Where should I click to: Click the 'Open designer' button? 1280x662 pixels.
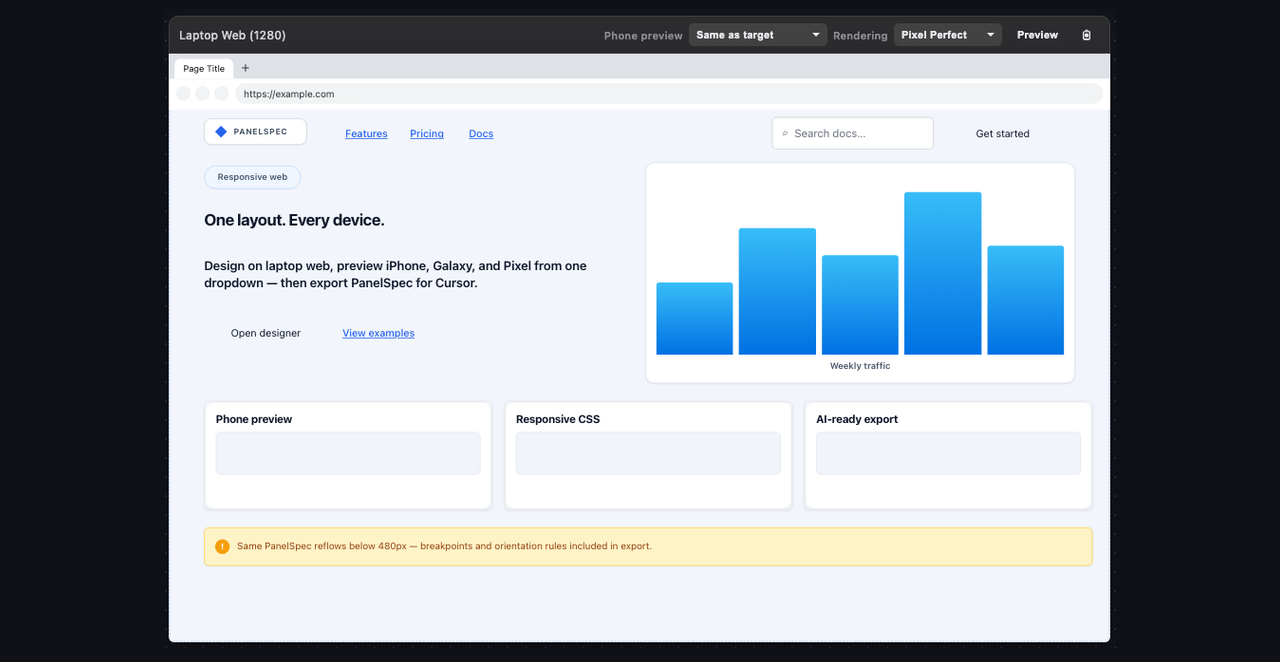(266, 333)
